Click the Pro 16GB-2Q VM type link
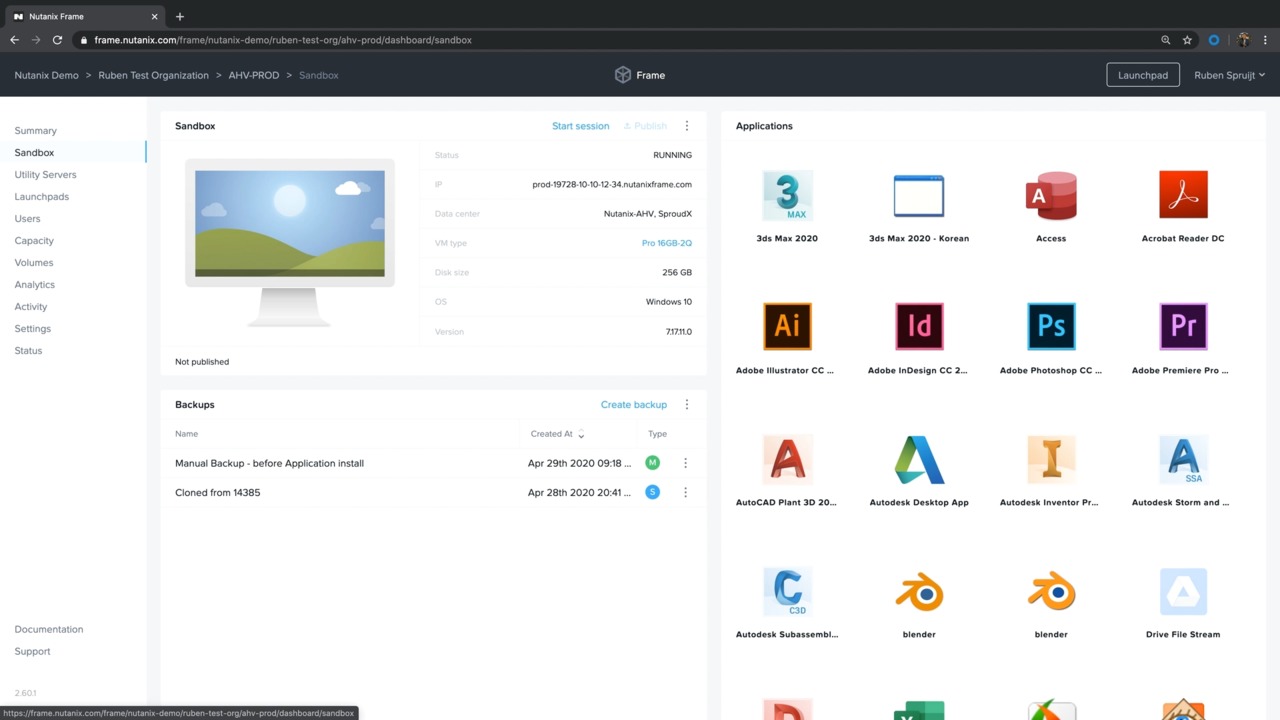The width and height of the screenshot is (1280, 720). (x=666, y=243)
